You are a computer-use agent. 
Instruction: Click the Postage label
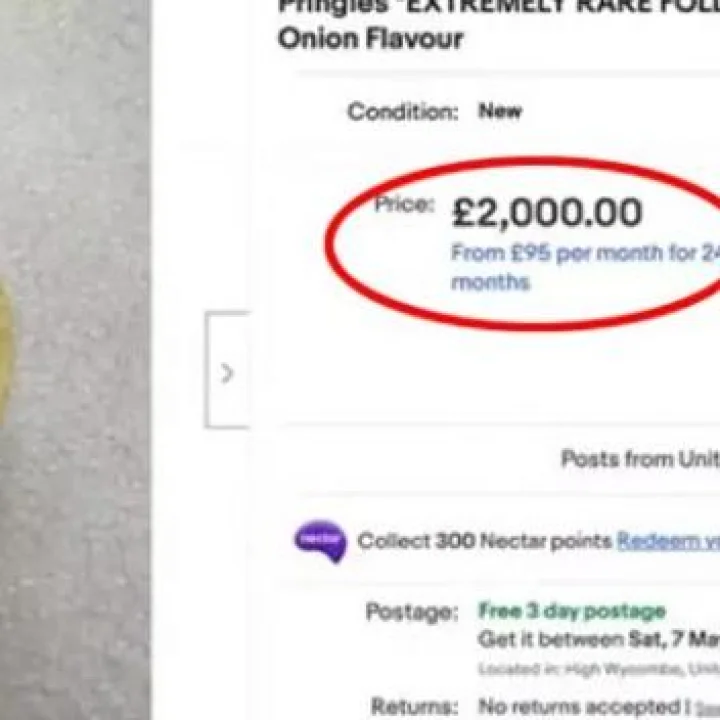[411, 611]
